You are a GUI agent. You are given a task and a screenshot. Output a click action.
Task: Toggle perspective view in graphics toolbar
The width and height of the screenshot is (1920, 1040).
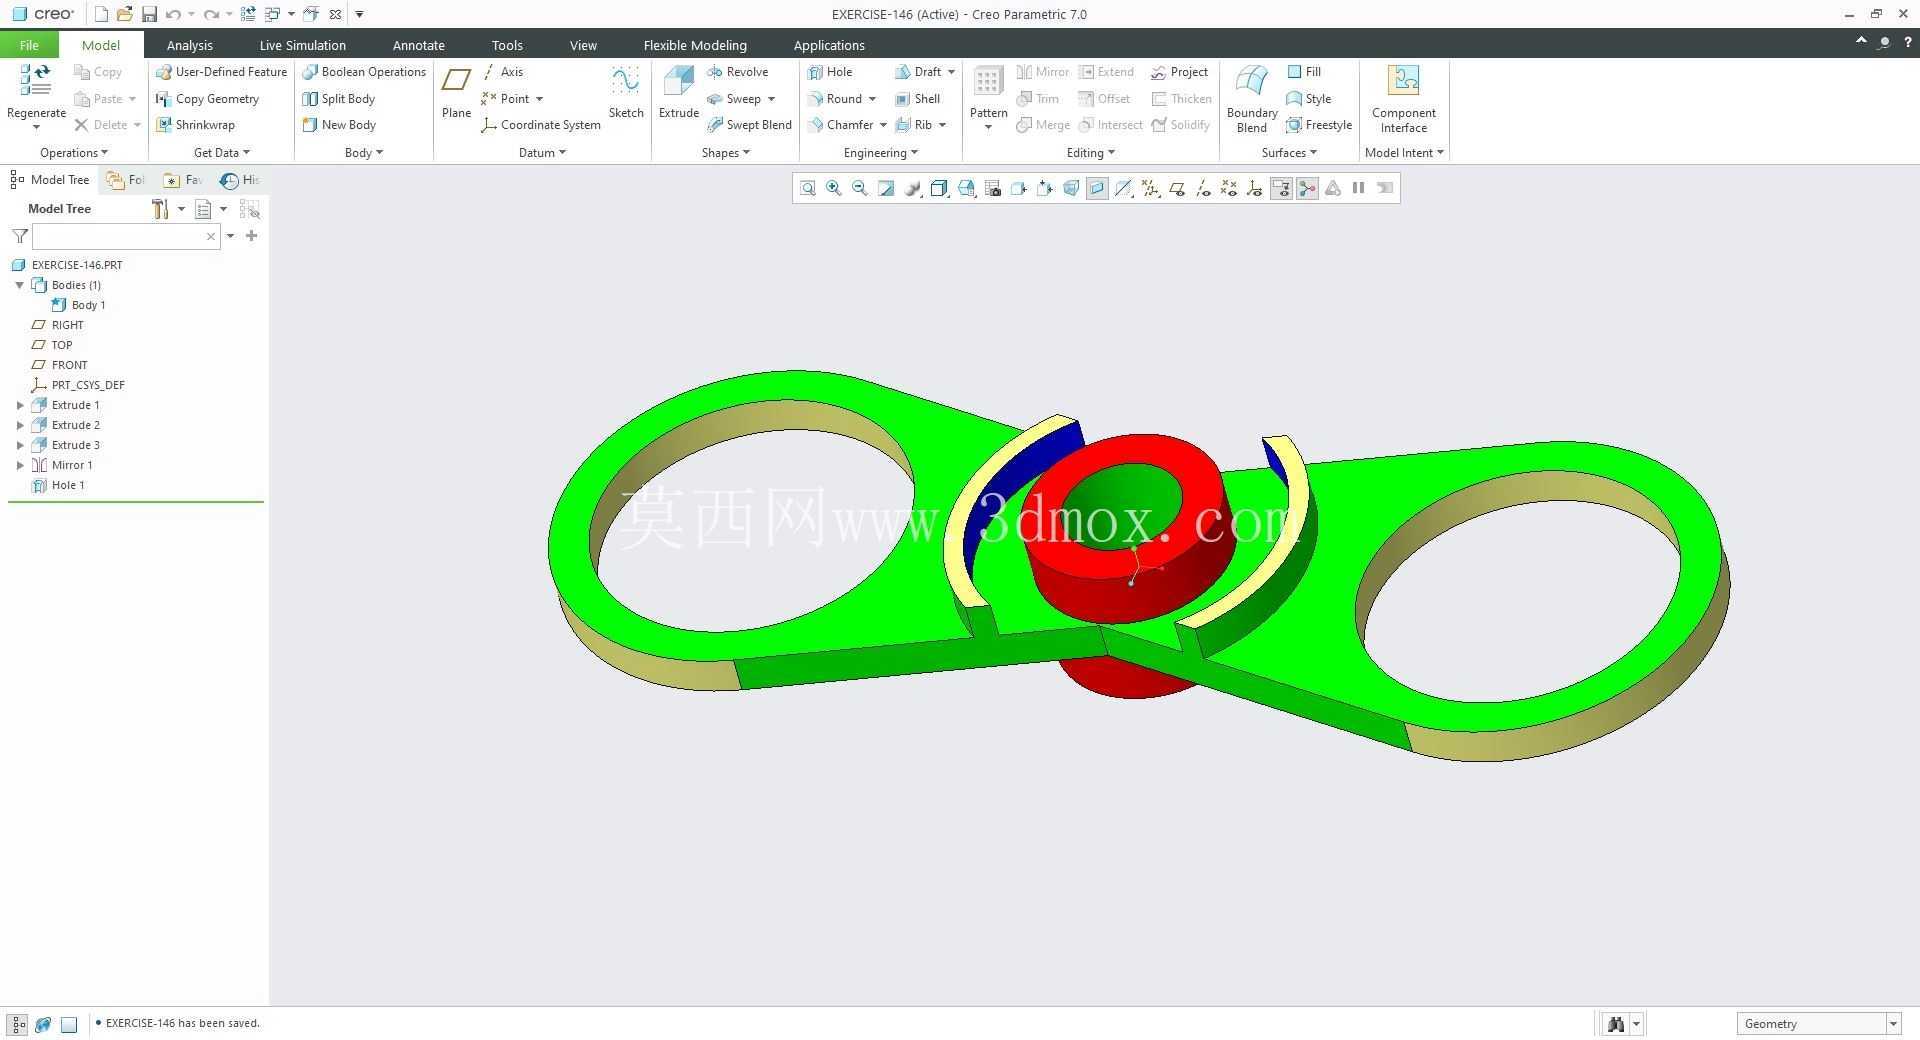click(x=1071, y=188)
